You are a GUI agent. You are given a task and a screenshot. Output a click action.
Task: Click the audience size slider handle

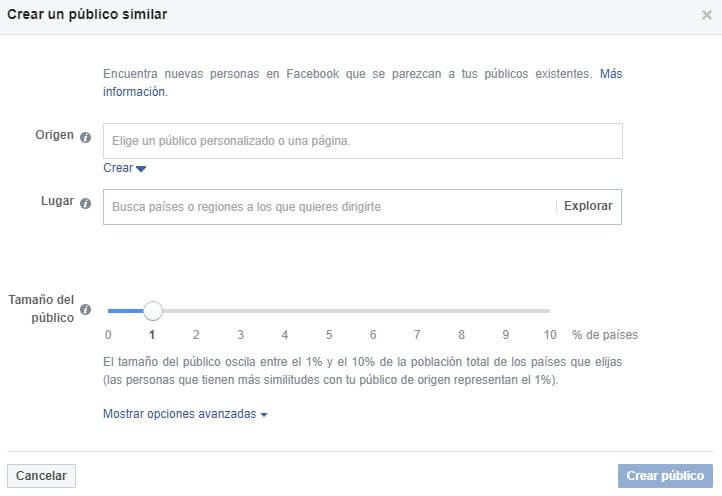152,311
